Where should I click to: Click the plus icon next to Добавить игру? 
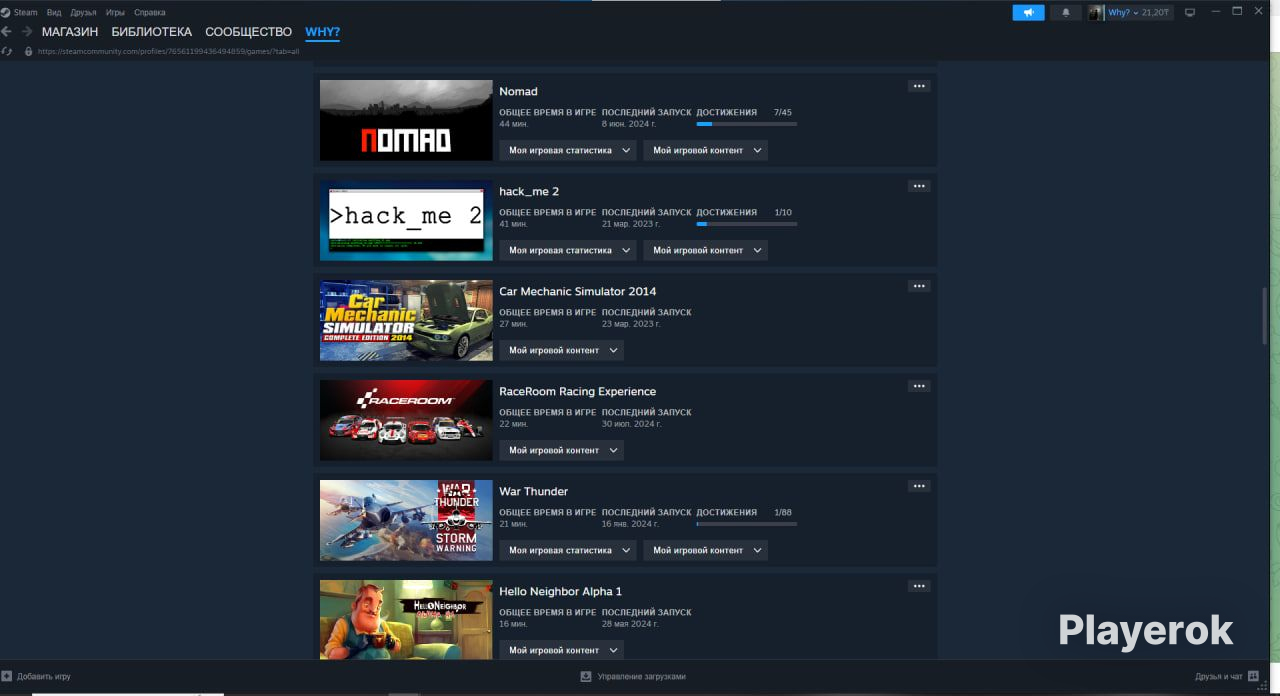point(7,676)
